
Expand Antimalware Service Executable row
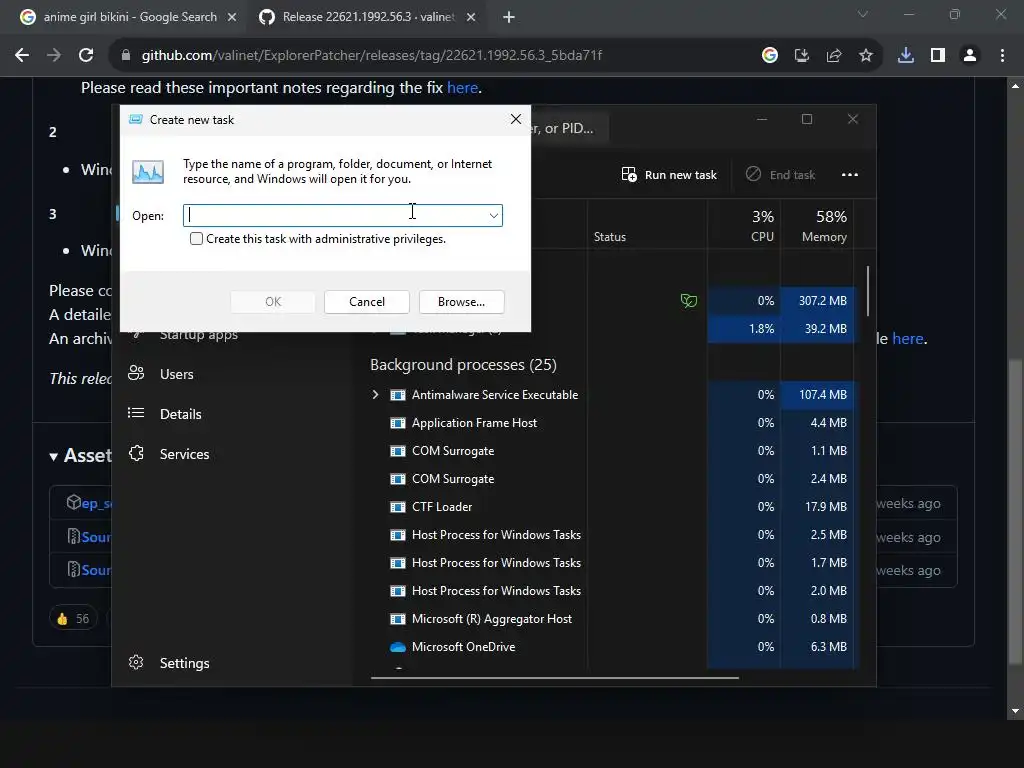coord(375,394)
